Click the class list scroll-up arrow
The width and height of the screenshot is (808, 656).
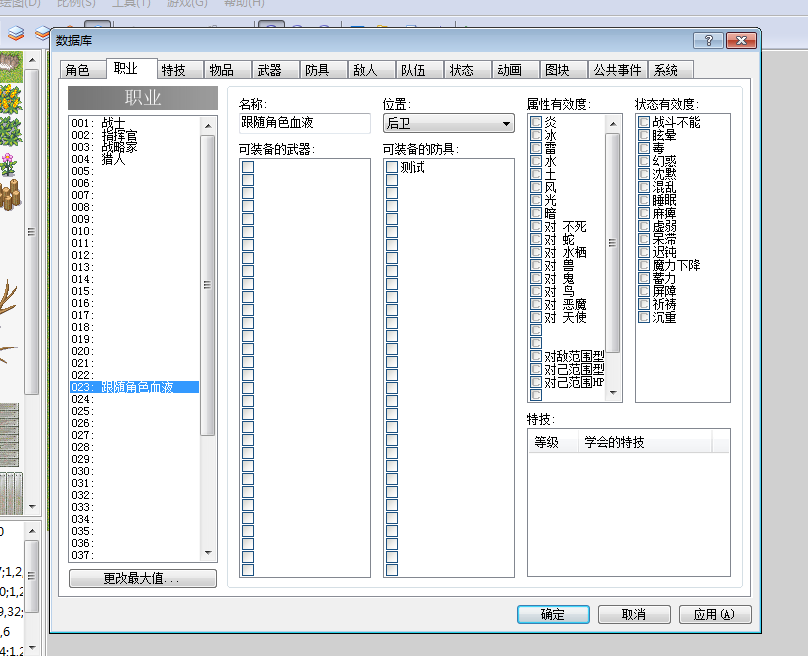[208, 126]
